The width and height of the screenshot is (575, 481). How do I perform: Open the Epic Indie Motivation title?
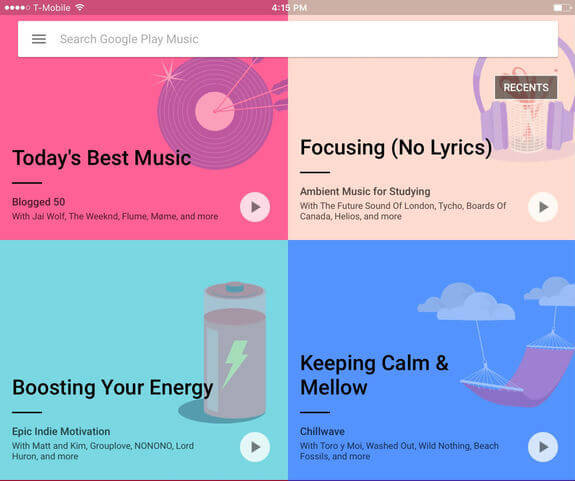click(x=61, y=432)
